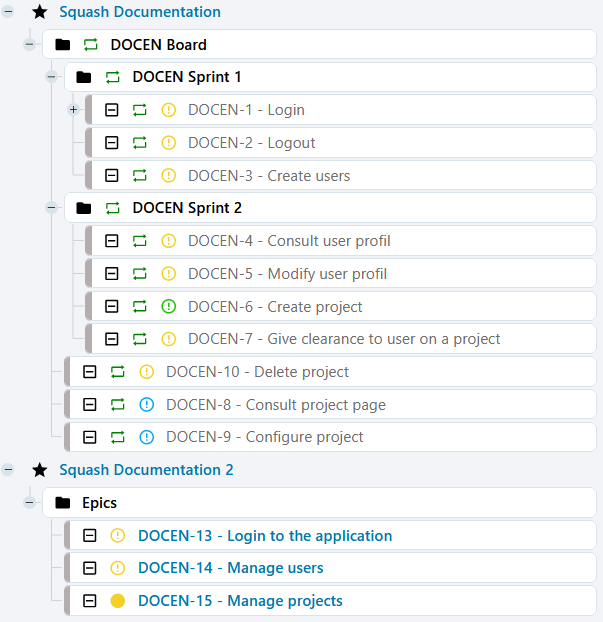603x622 pixels.
Task: Click the requirement box icon of DOCEN-3
Action: 112,175
